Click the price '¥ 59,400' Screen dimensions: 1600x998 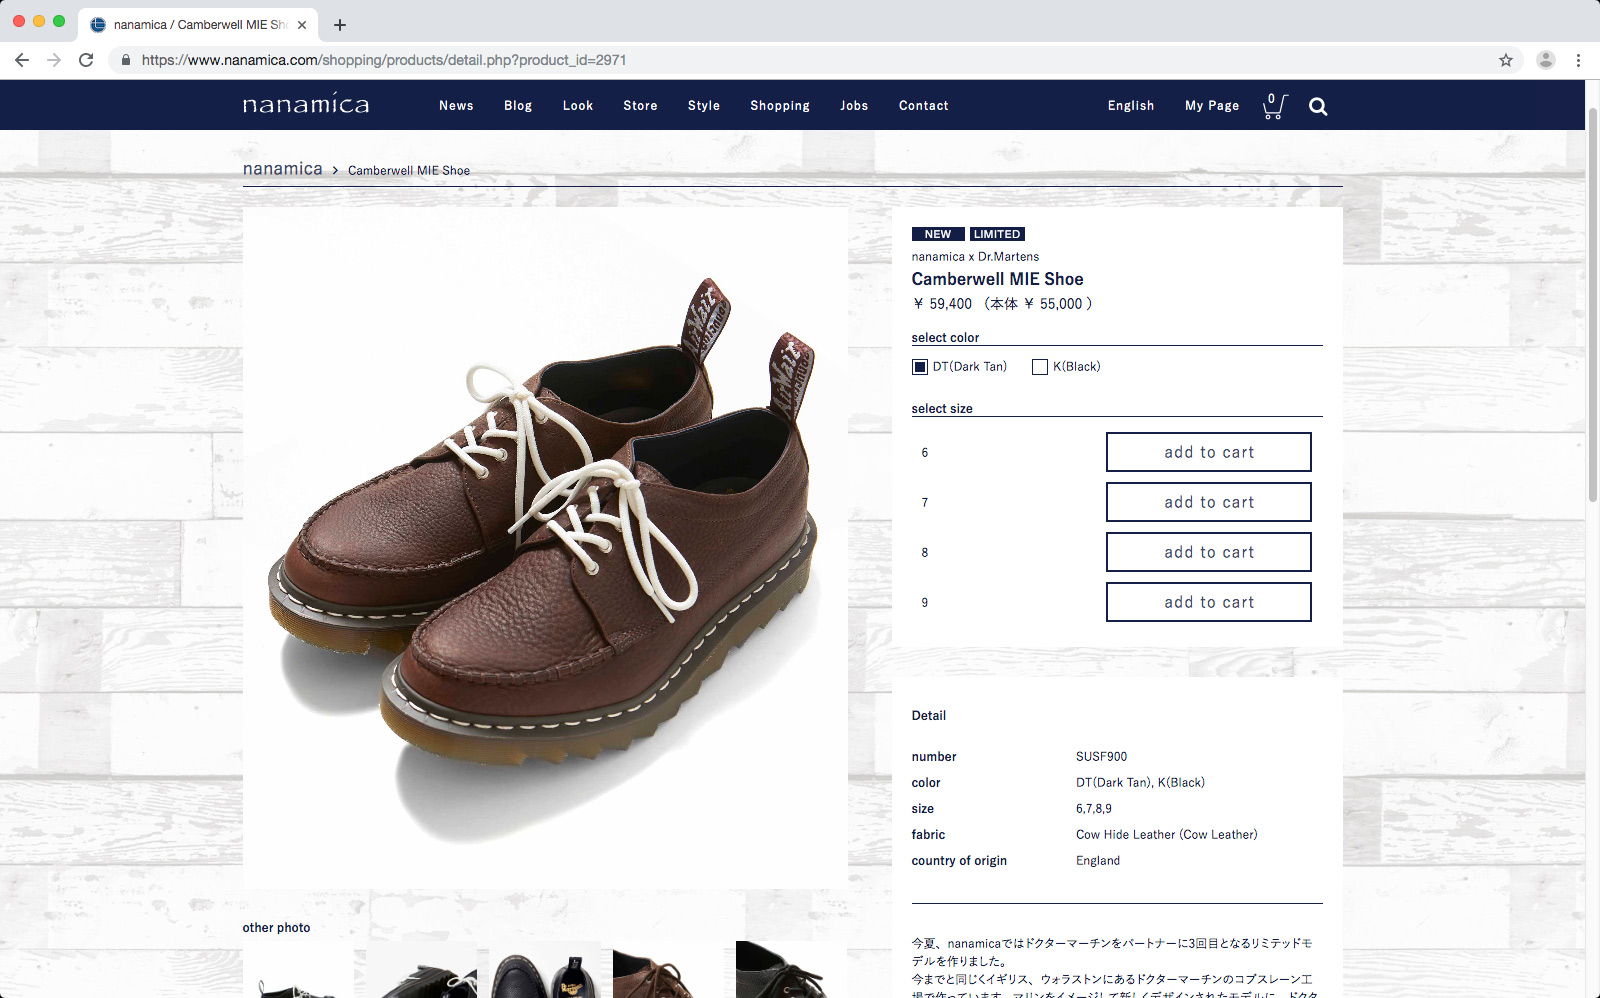tap(942, 304)
